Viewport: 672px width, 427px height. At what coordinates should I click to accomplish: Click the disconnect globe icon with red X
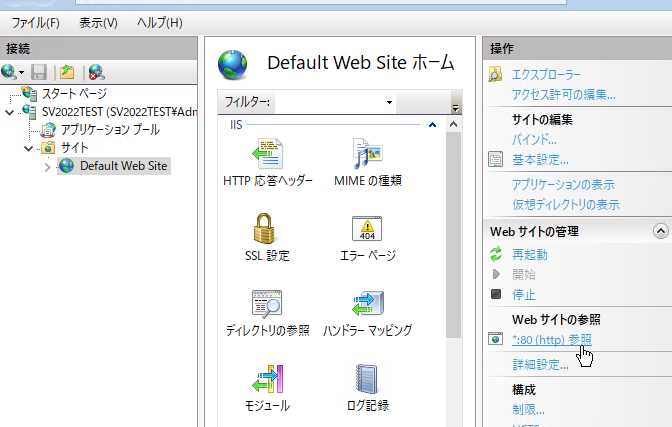pyautogui.click(x=96, y=72)
